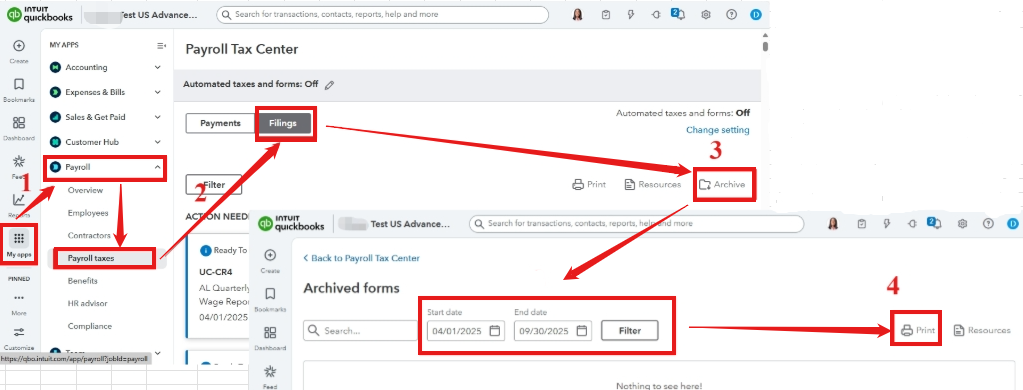Open Bookmarks in Archived forms window sidebar
The image size is (1023, 390).
[270, 299]
